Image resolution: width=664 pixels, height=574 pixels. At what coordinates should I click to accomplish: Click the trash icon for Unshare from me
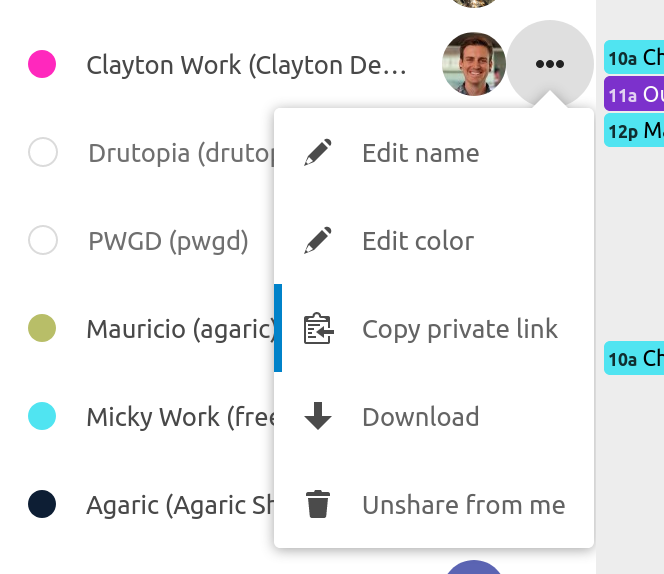(x=318, y=505)
